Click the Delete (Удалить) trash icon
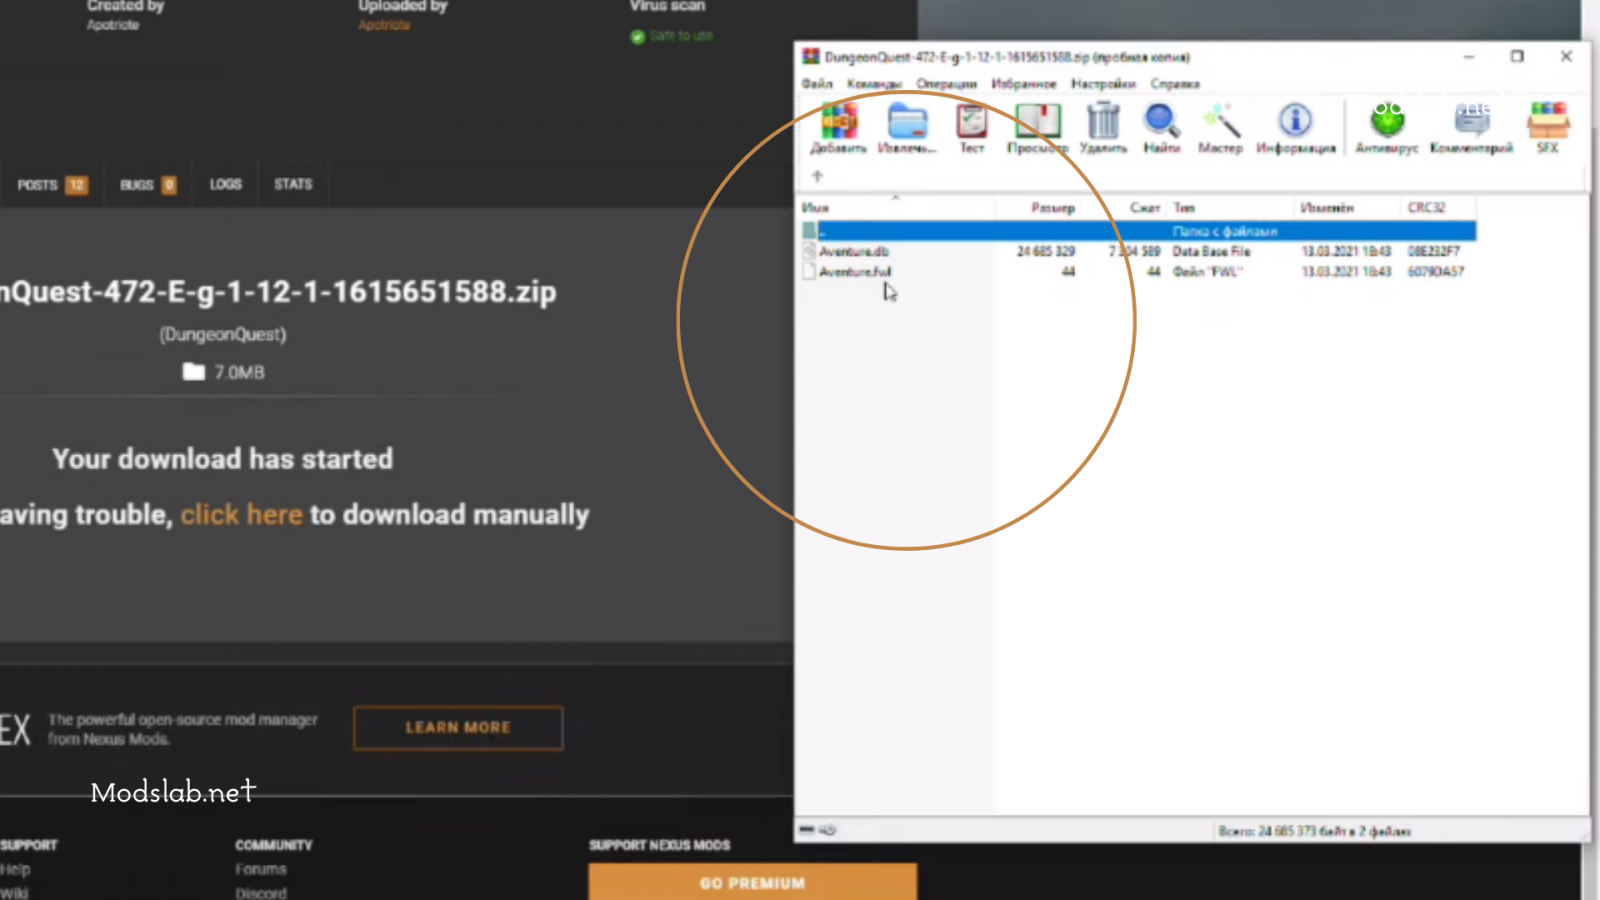This screenshot has height=900, width=1600. point(1103,122)
